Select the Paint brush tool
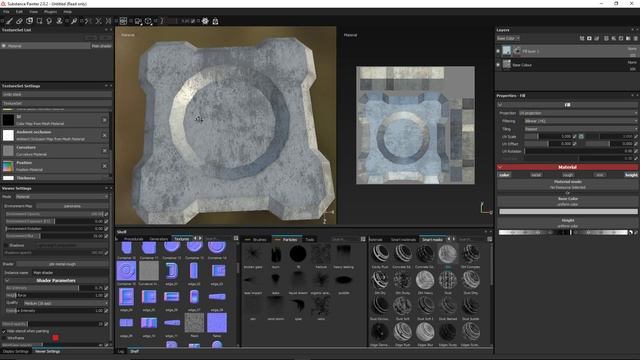 [x=9, y=21]
